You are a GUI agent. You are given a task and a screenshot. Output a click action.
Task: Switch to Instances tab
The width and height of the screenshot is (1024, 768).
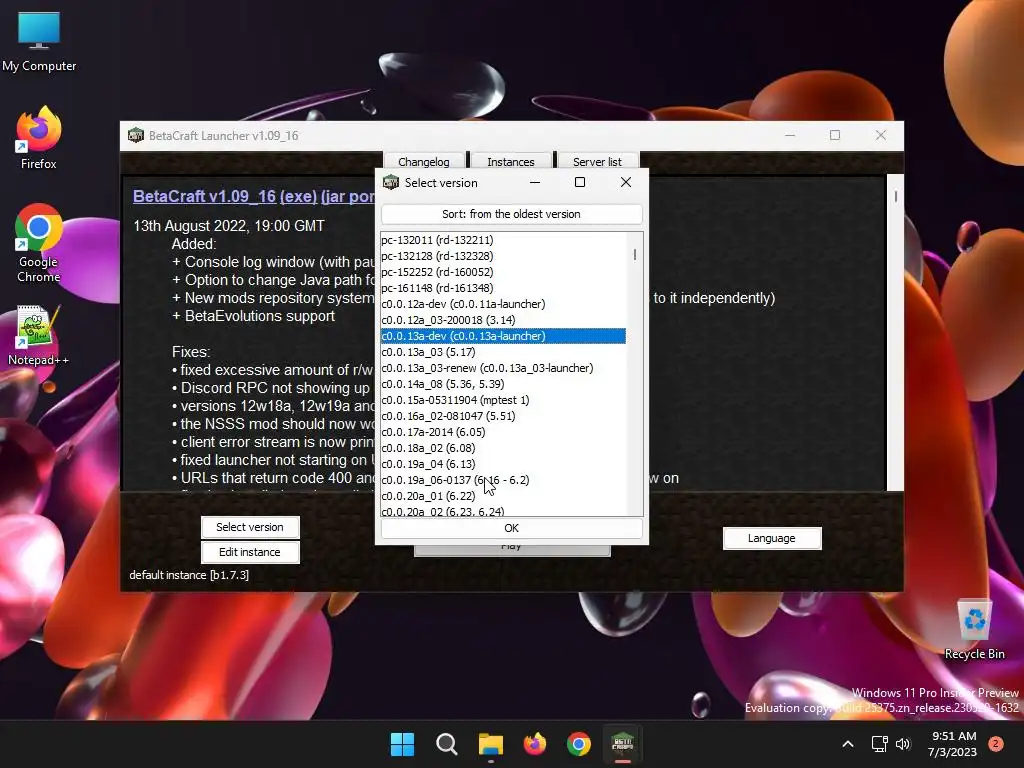(x=511, y=161)
